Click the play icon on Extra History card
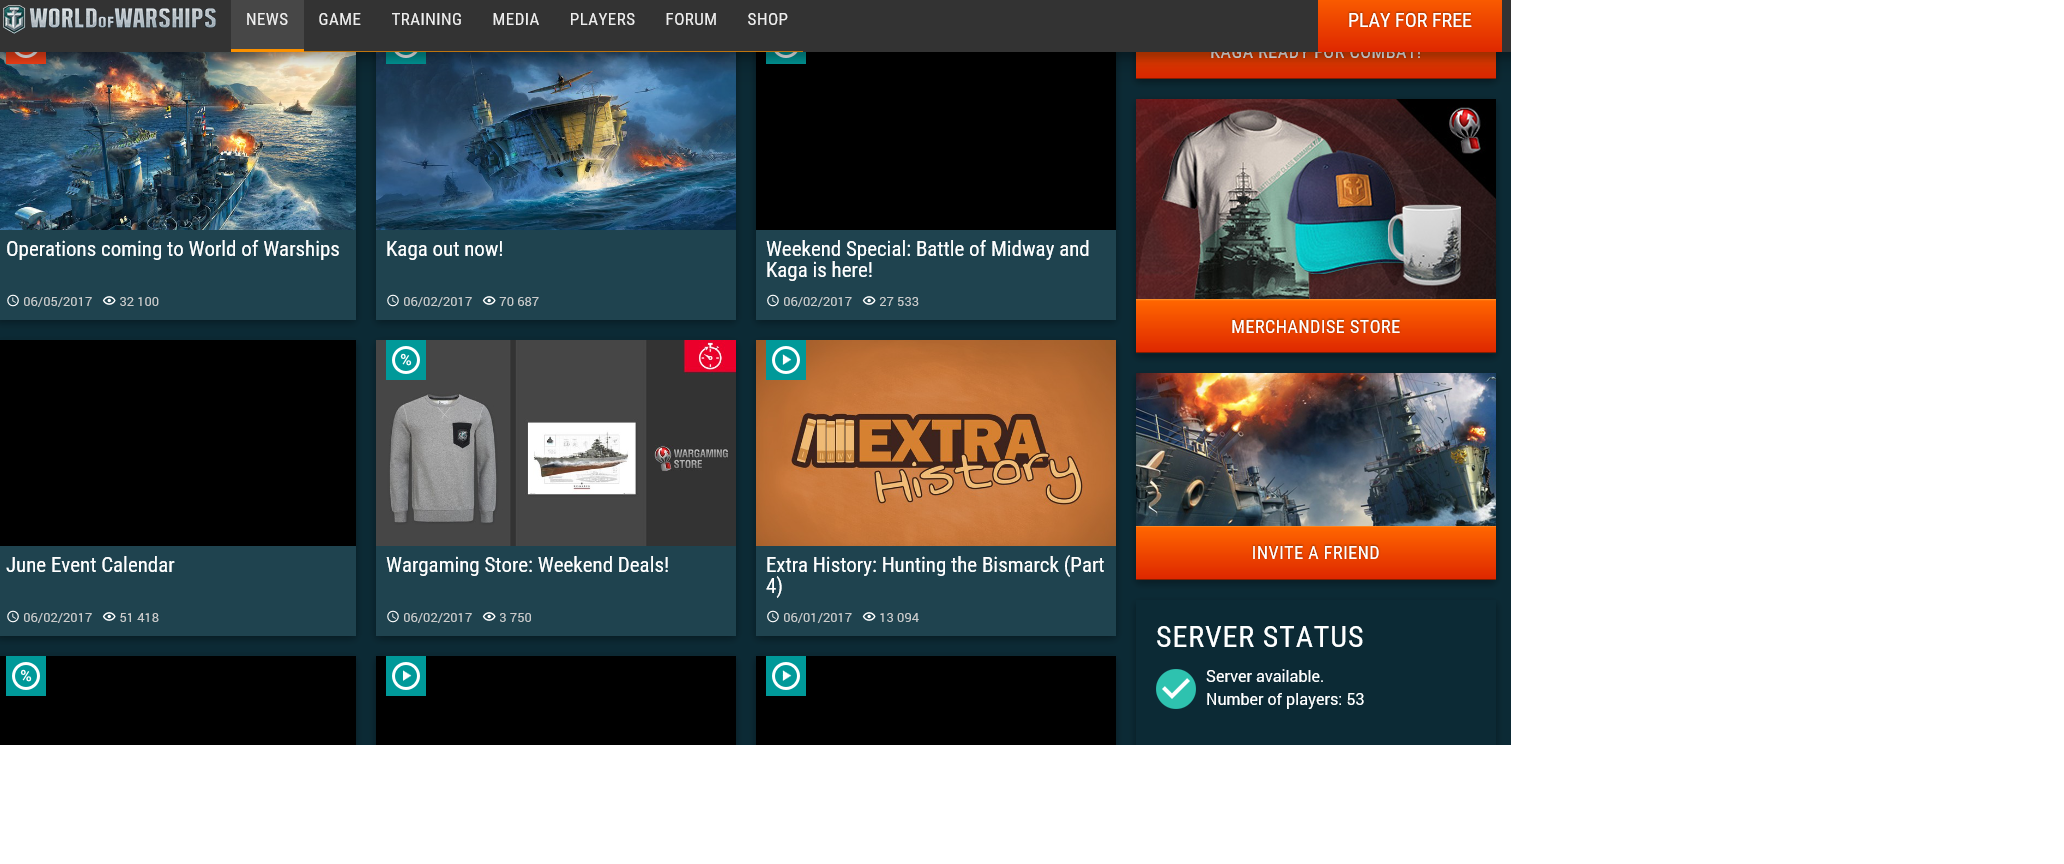The height and width of the screenshot is (864, 2064). 786,360
